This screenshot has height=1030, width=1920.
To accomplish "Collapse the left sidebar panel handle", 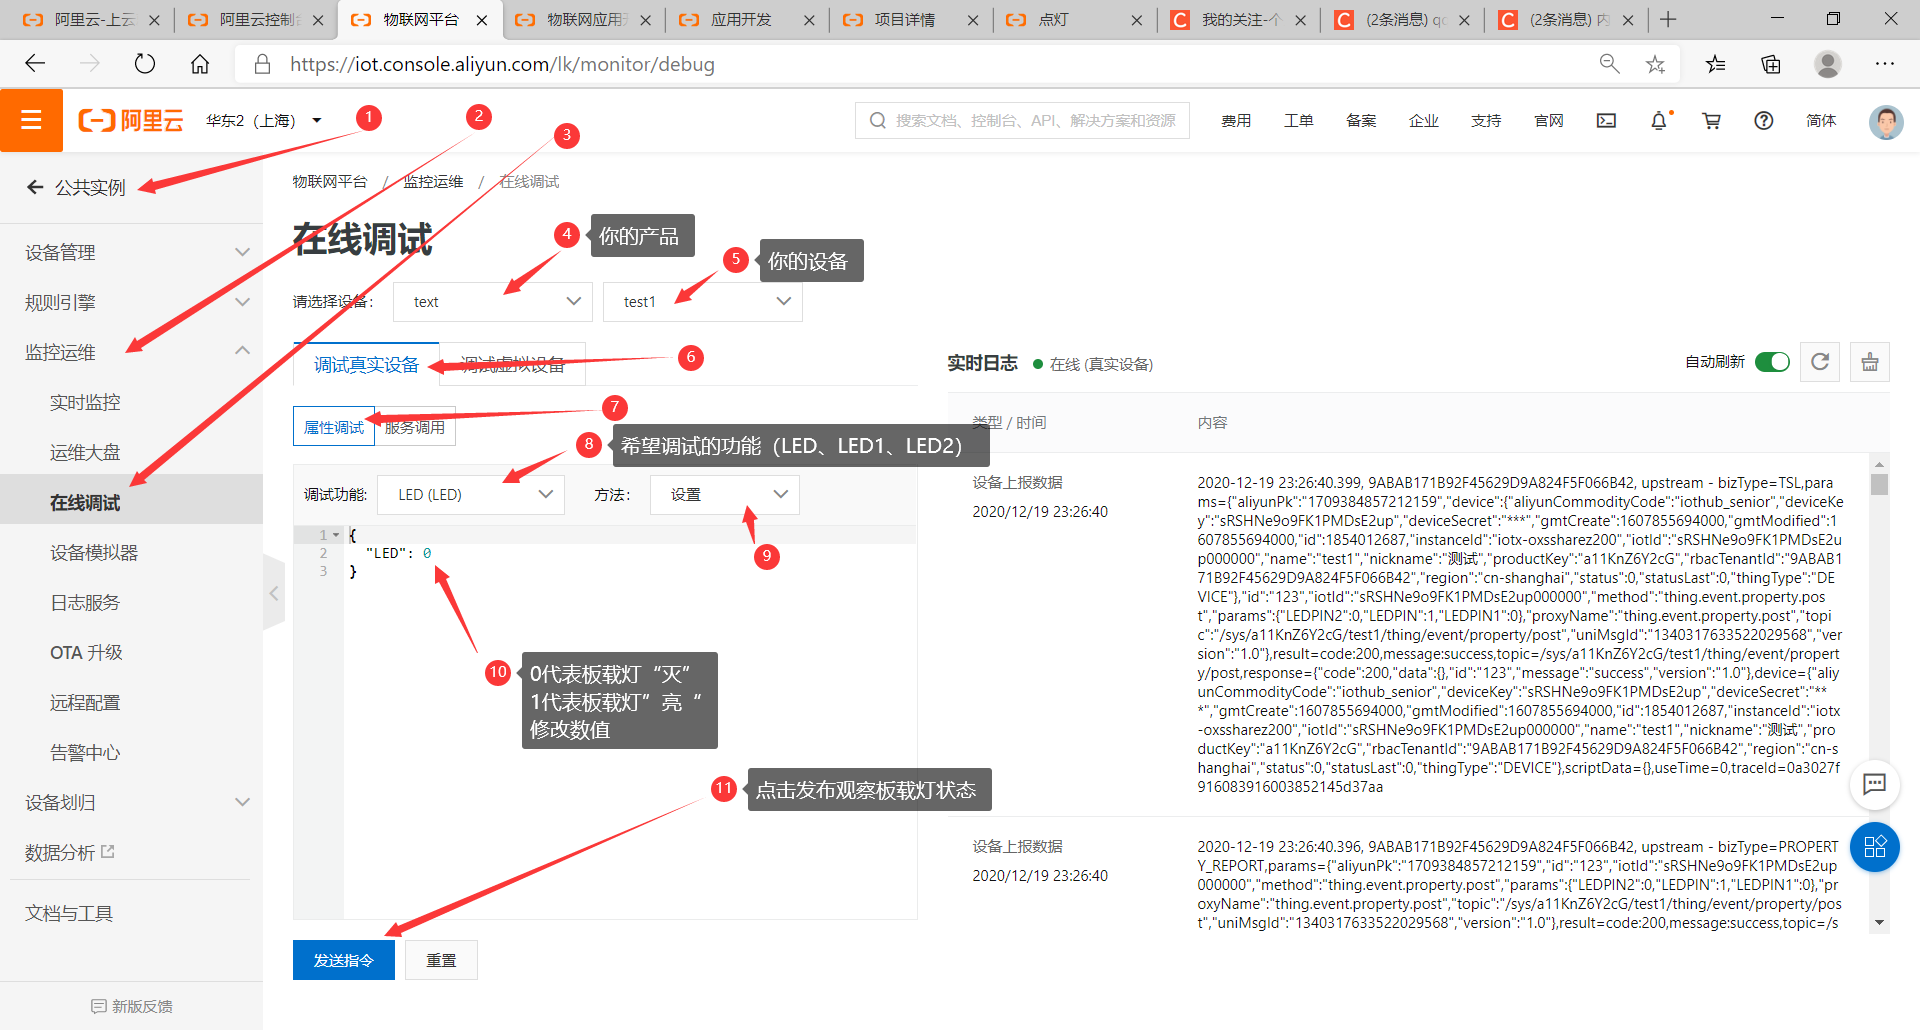I will tap(274, 593).
